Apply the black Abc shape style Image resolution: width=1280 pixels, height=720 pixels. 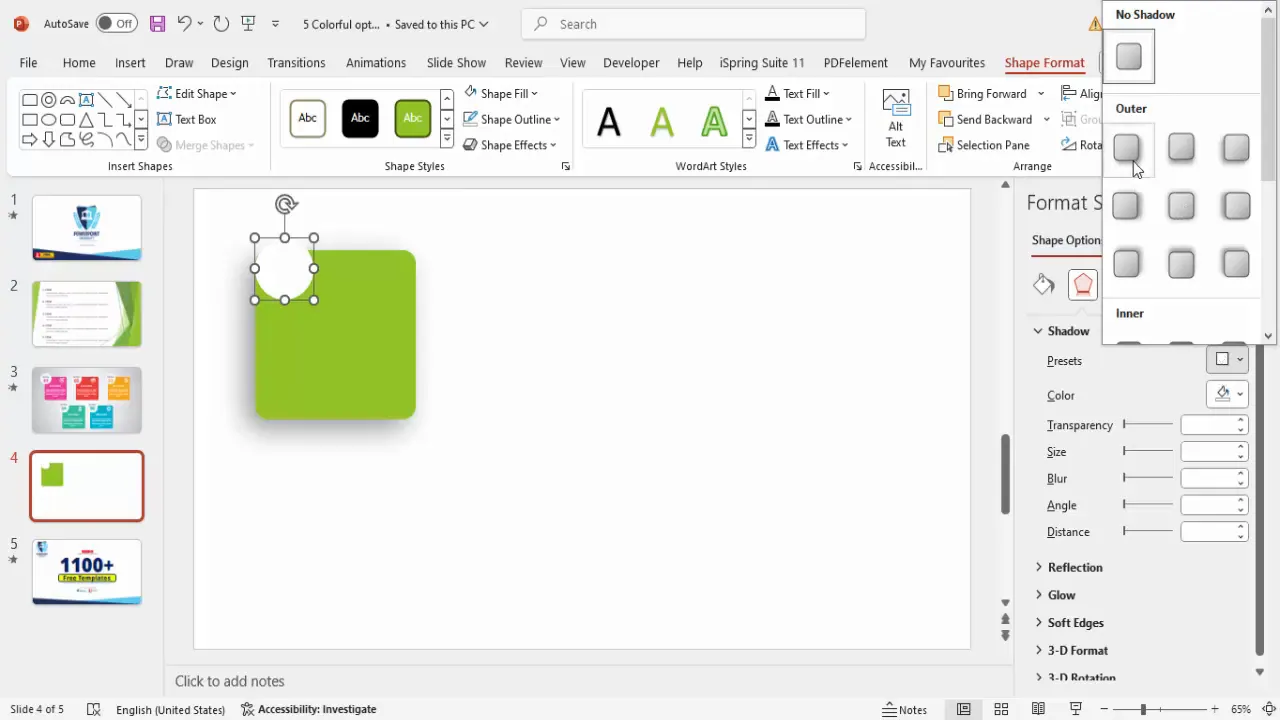tap(360, 118)
